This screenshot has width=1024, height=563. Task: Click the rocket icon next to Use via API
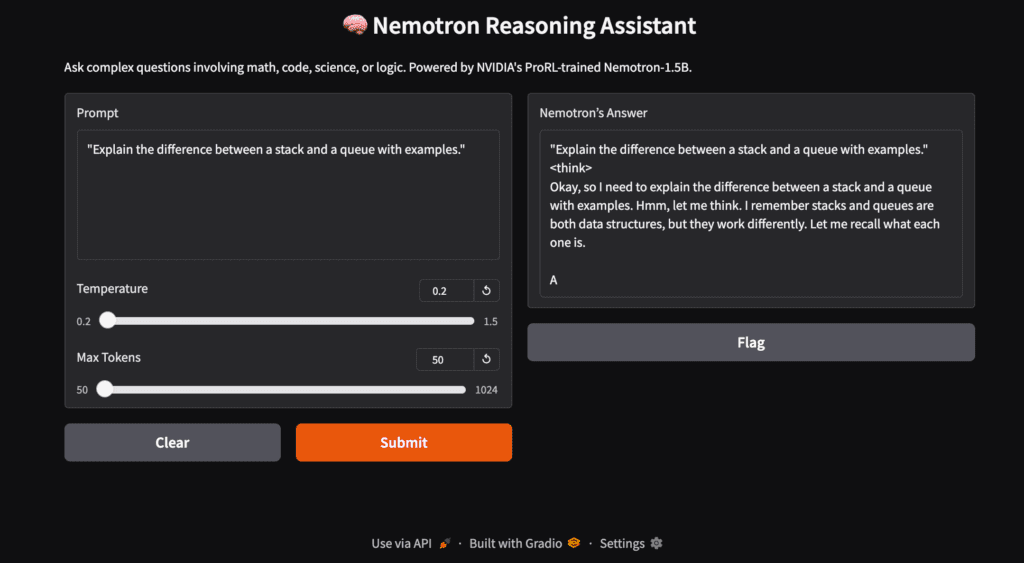(445, 543)
